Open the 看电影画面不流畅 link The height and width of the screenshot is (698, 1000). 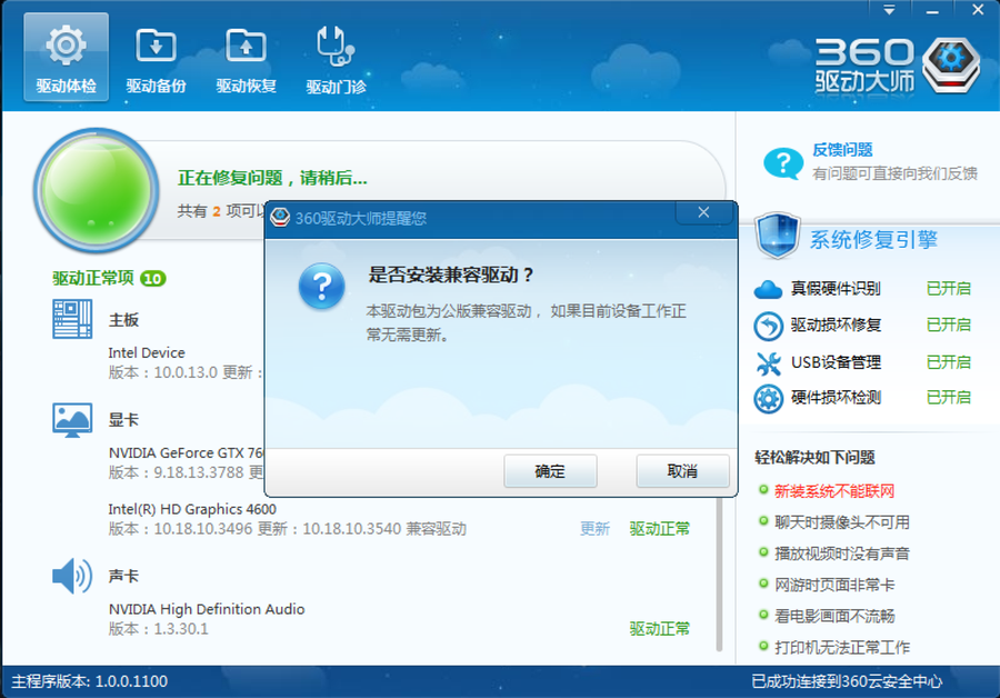834,616
